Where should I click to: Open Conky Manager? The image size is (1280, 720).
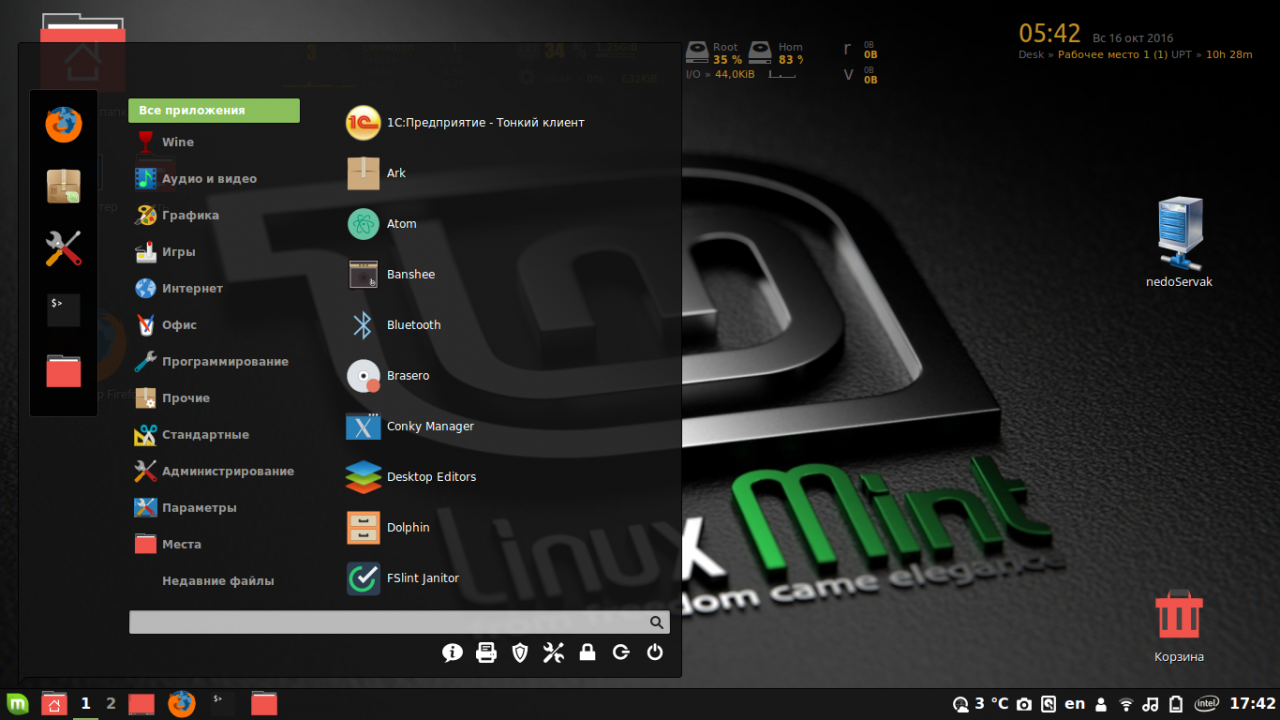point(410,426)
